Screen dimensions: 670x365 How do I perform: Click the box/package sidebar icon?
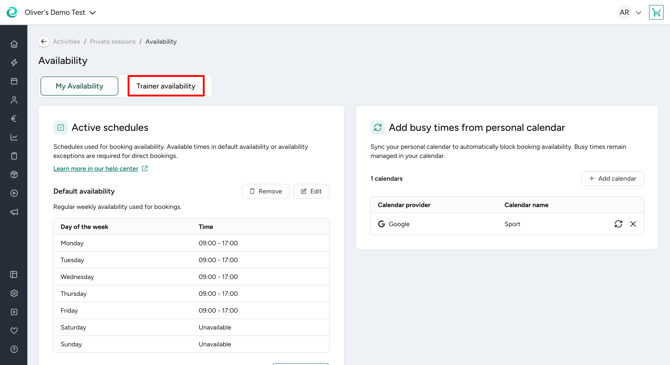(14, 174)
